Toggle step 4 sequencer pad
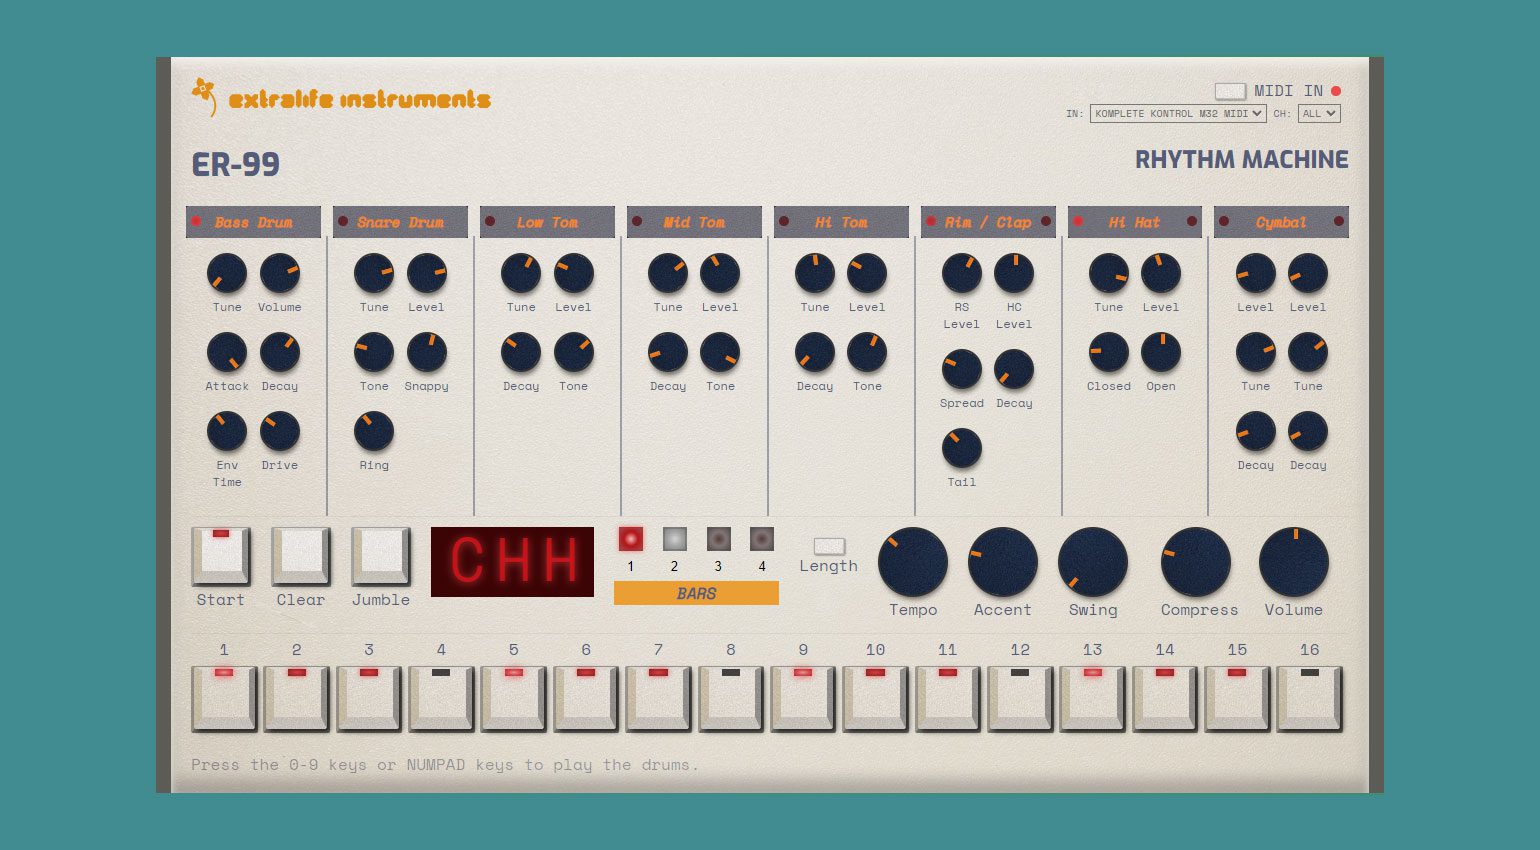Screen dimensions: 1540x850 tap(441, 698)
